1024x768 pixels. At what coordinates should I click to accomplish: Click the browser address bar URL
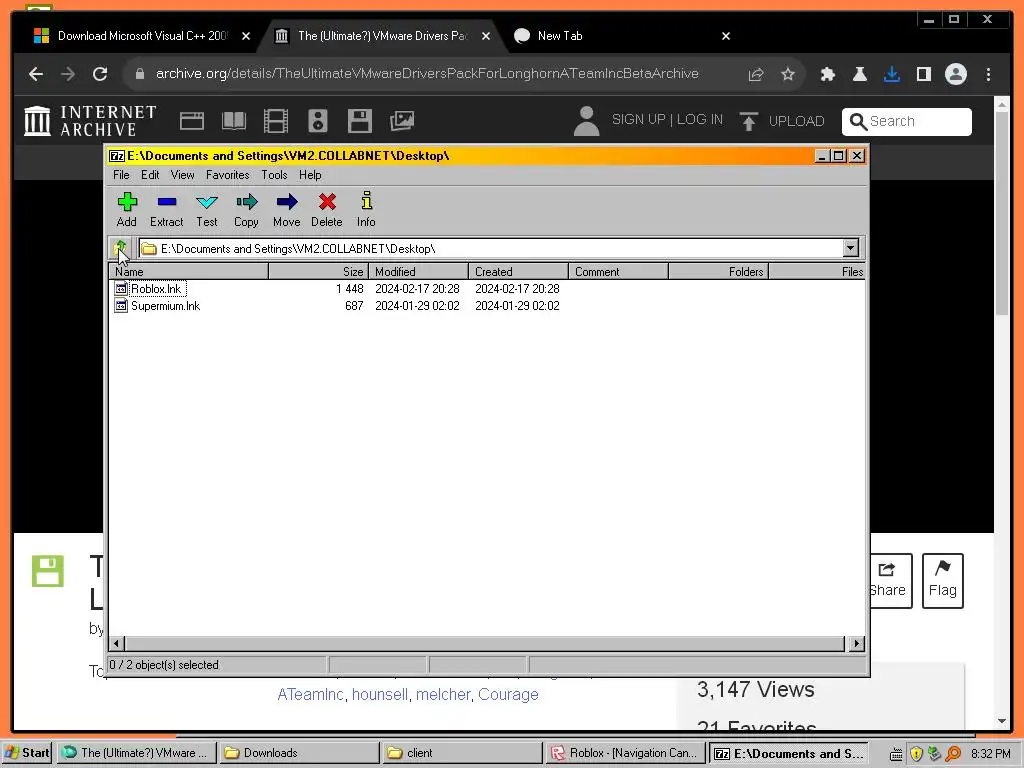[x=427, y=74]
